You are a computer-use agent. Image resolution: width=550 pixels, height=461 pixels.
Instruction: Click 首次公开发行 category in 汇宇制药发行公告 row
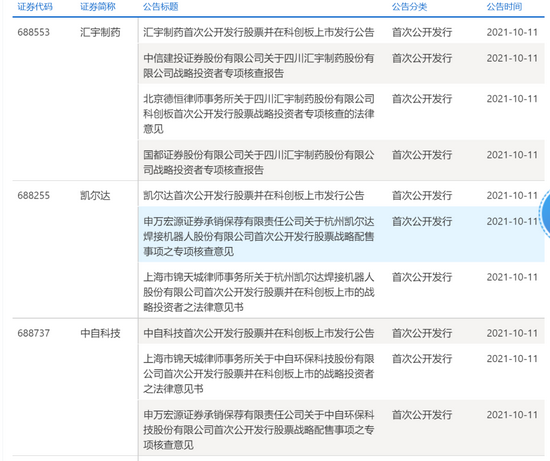pyautogui.click(x=422, y=32)
